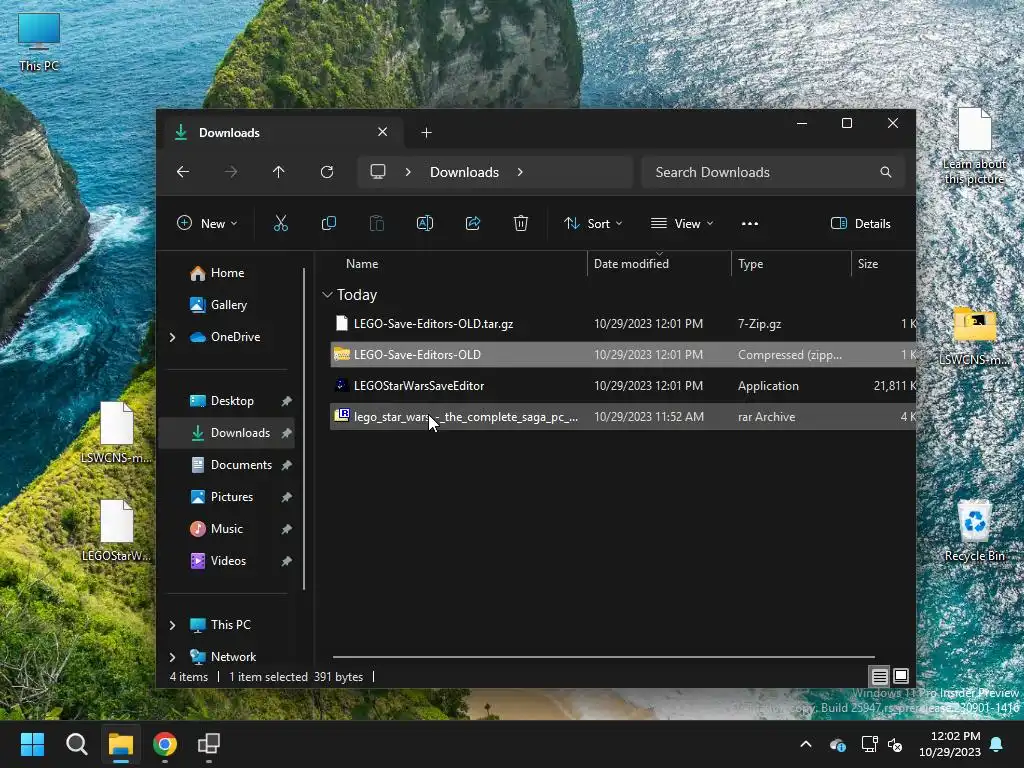Open the New dropdown menu

207,223
